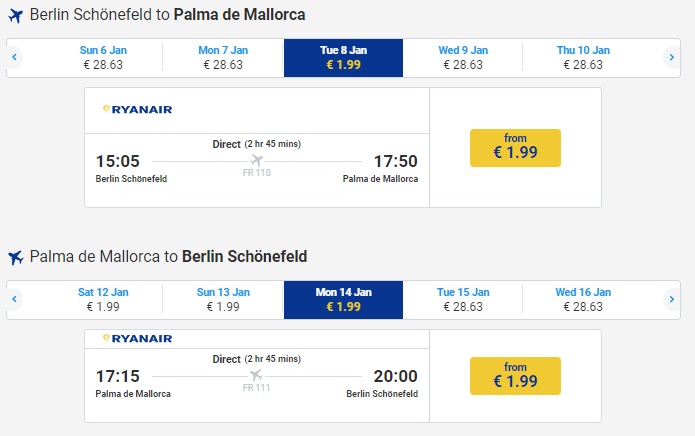Select Mon 7 Jan outbound date
The width and height of the screenshot is (695, 436).
click(223, 58)
